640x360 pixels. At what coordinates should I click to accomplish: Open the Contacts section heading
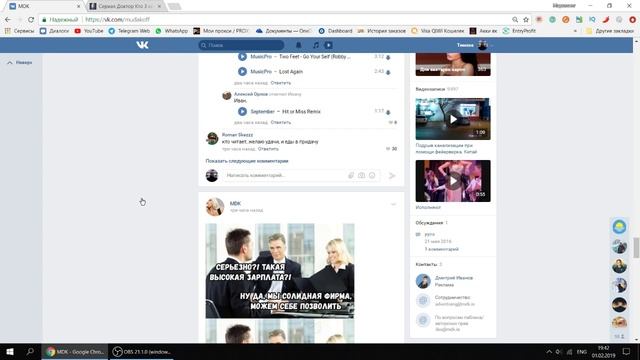(426, 264)
